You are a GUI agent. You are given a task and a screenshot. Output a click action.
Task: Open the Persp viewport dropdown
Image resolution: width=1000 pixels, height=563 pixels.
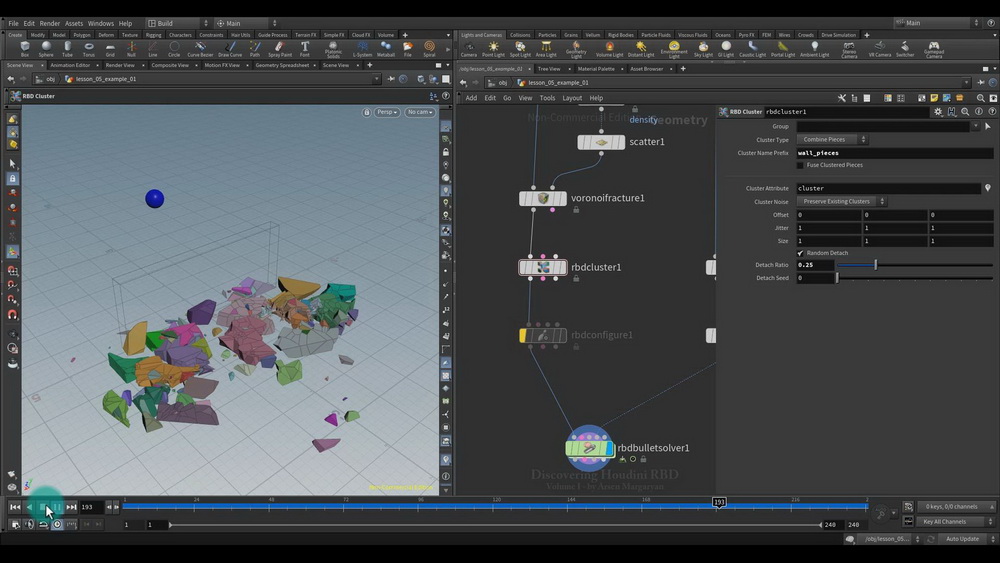[x=386, y=112]
